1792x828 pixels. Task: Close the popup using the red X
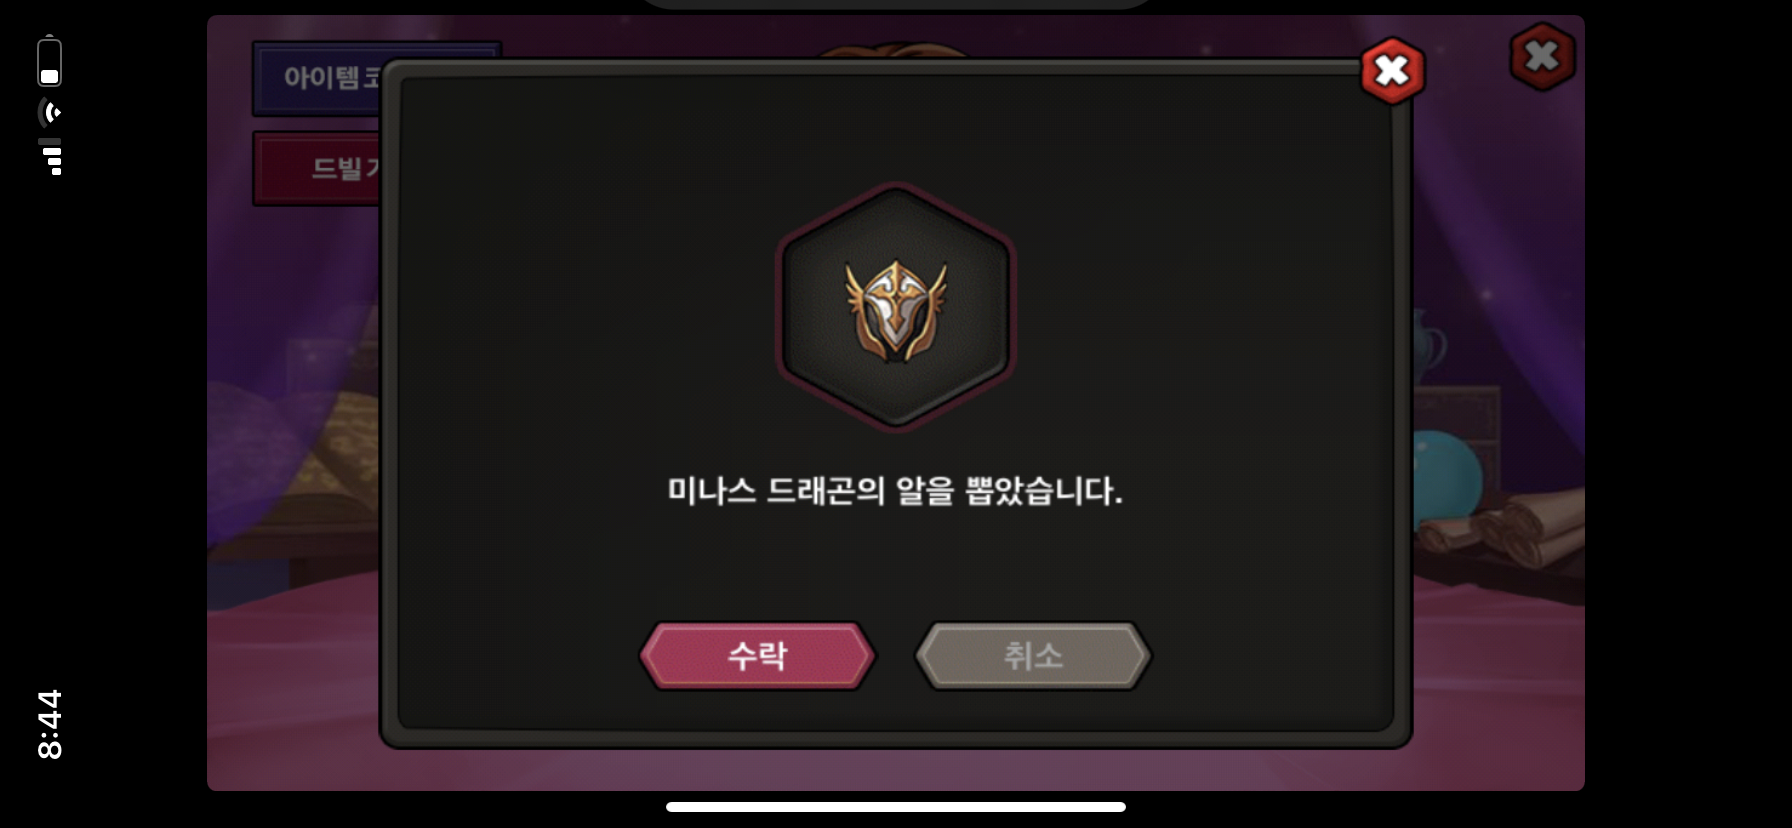click(x=1392, y=71)
